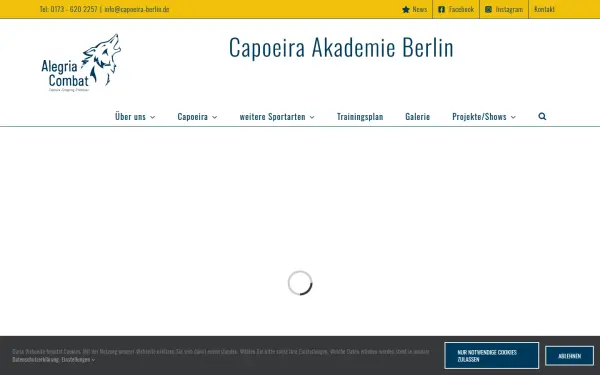The height and width of the screenshot is (375, 600).
Task: Click the Alegria Combat wolf logo
Action: click(81, 63)
